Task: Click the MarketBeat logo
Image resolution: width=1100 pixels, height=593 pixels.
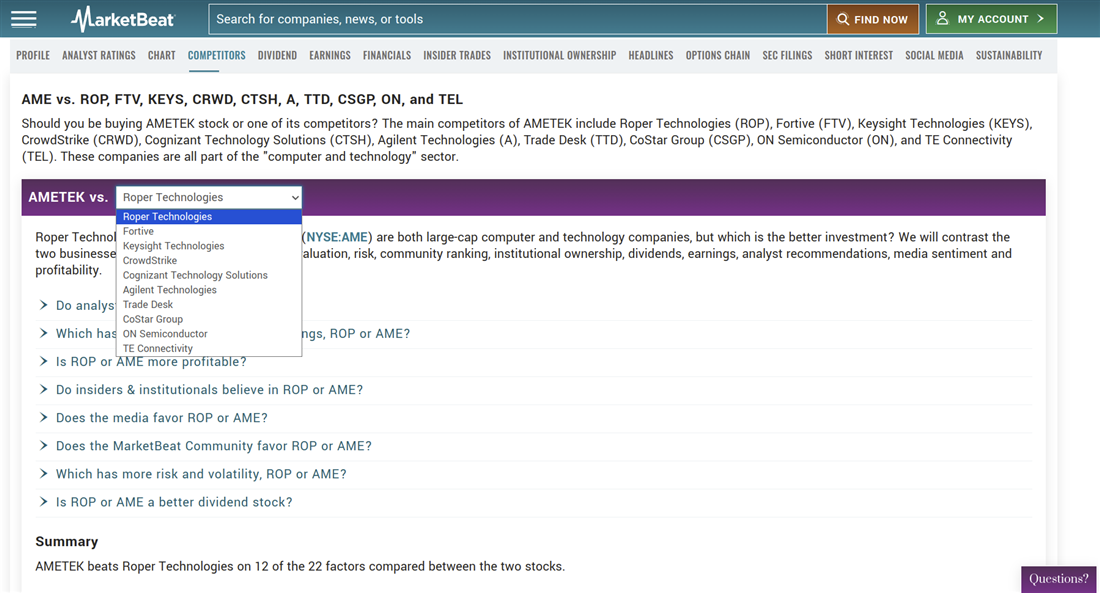Action: pyautogui.click(x=123, y=19)
